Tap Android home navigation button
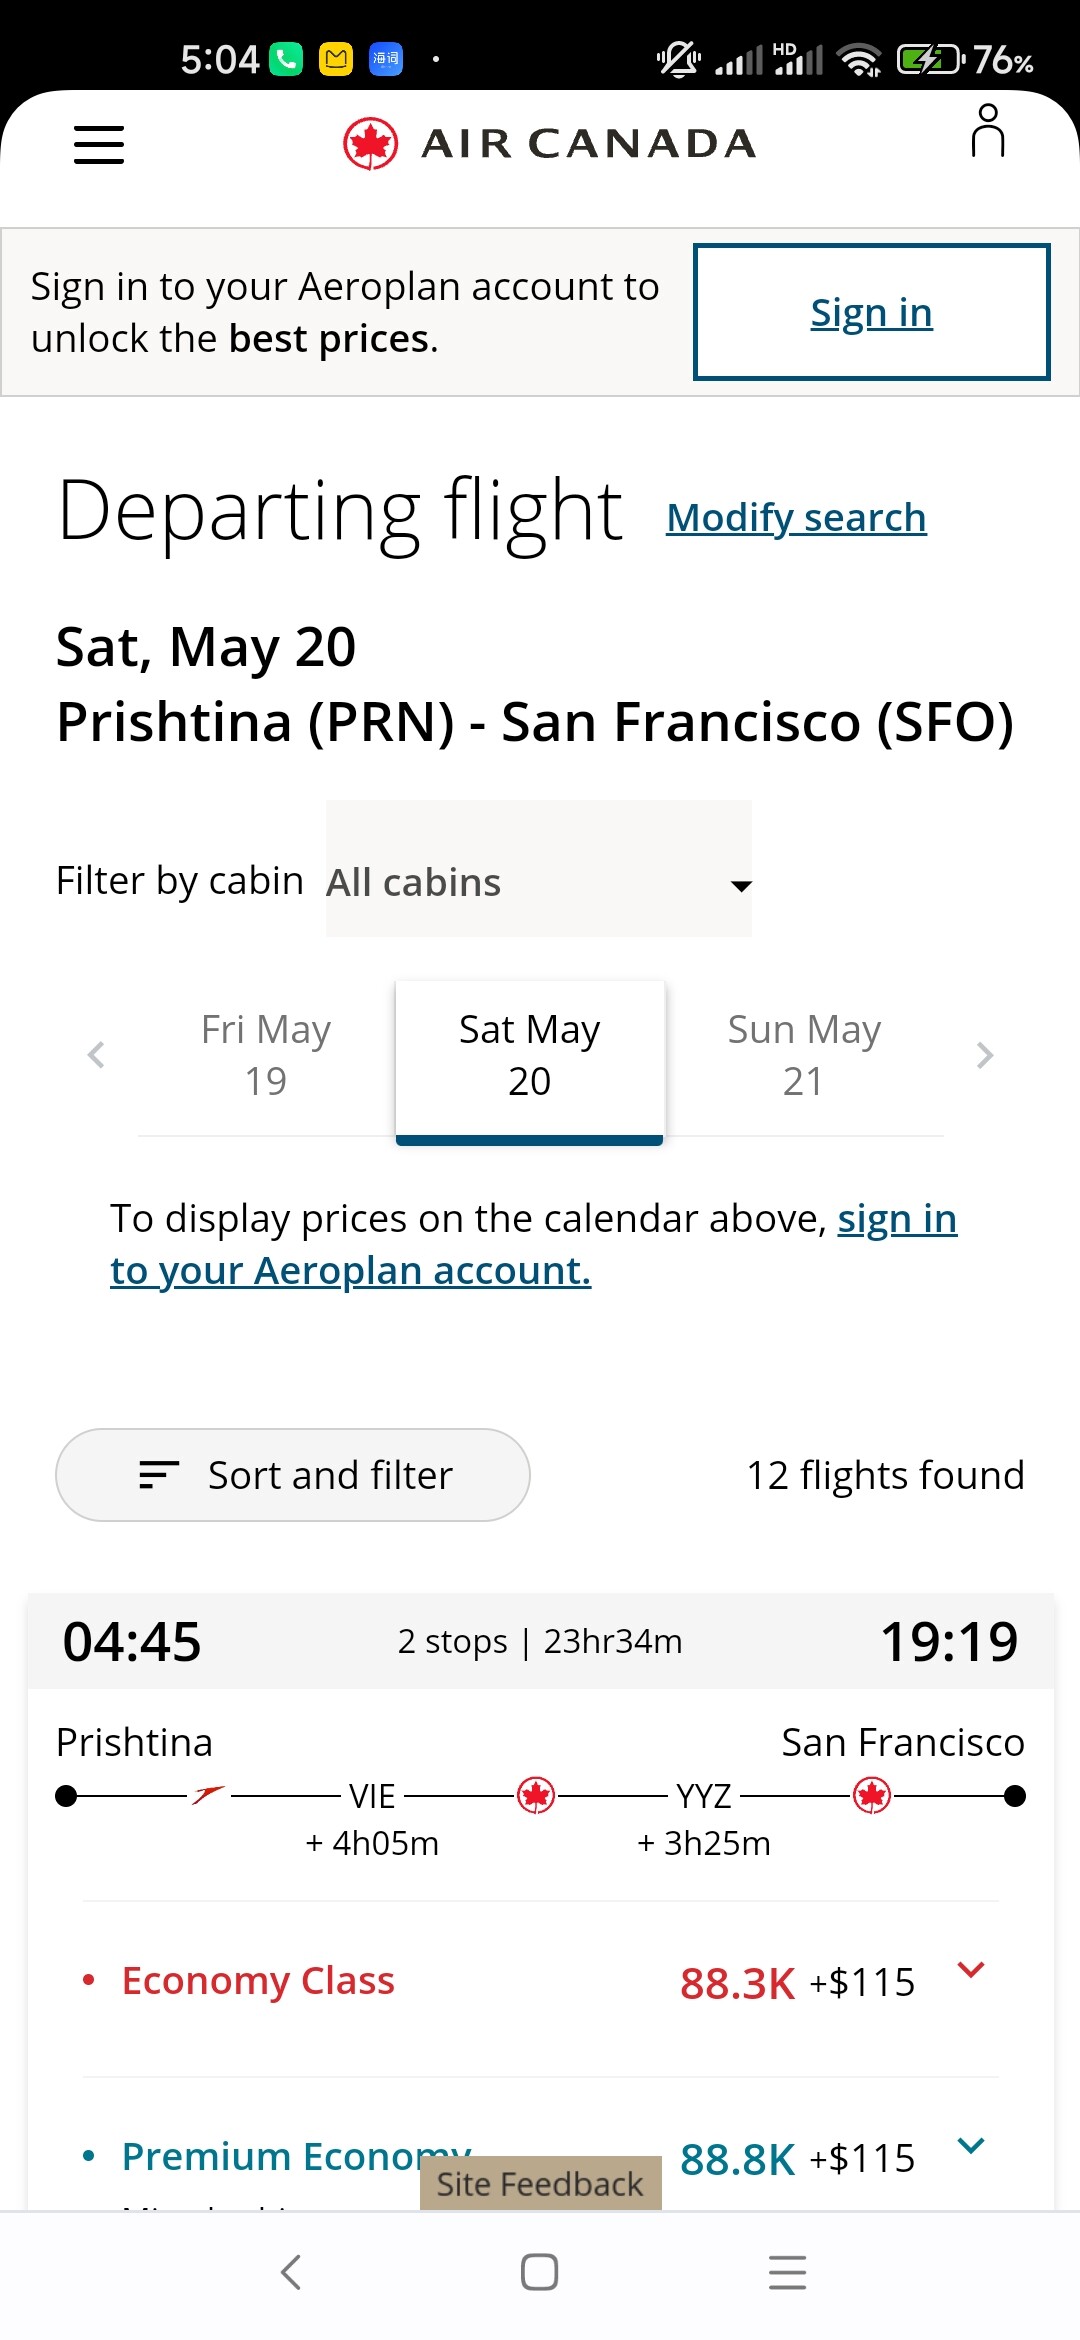 point(539,2272)
